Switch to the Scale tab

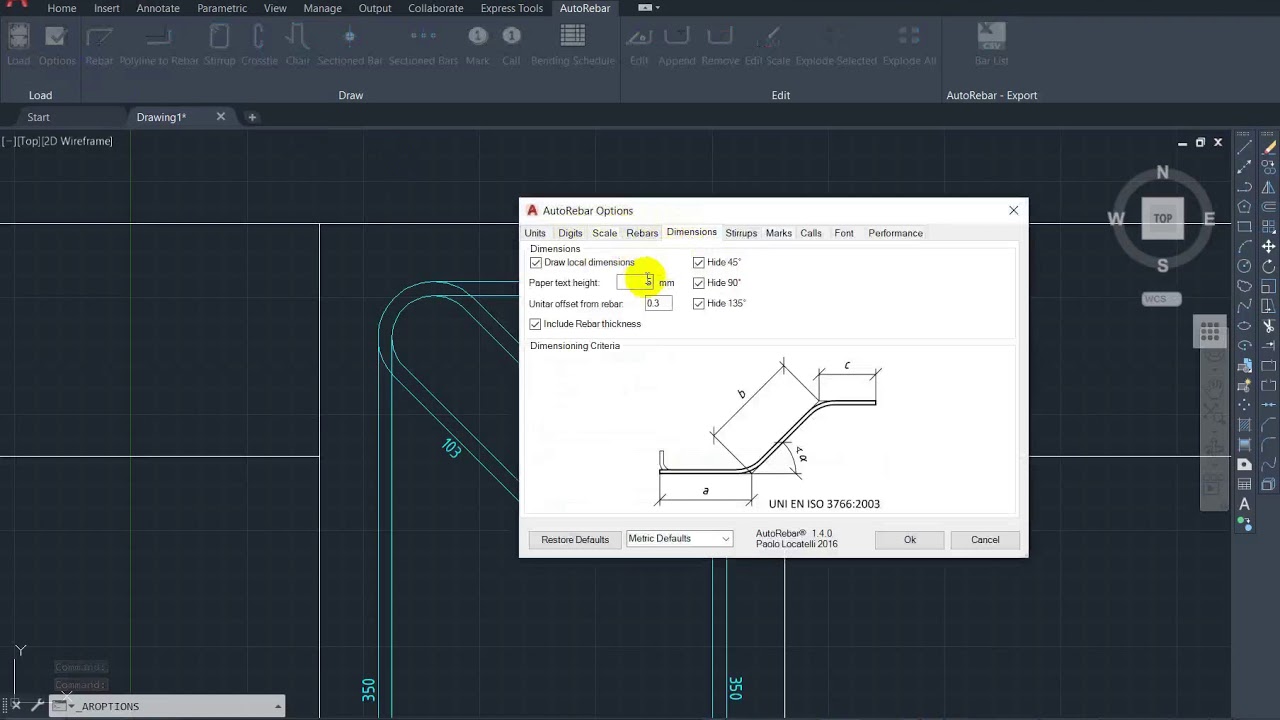coord(604,233)
